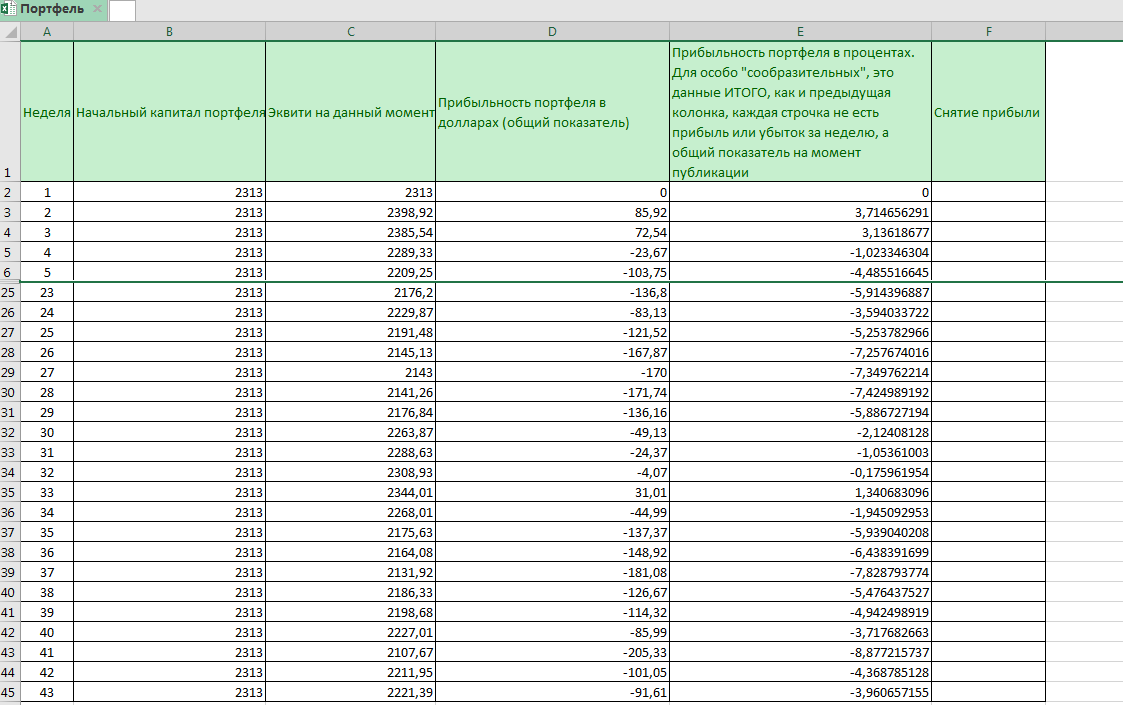Switch to the Портфель tab
Screen dimensions: 1123x705
point(54,9)
